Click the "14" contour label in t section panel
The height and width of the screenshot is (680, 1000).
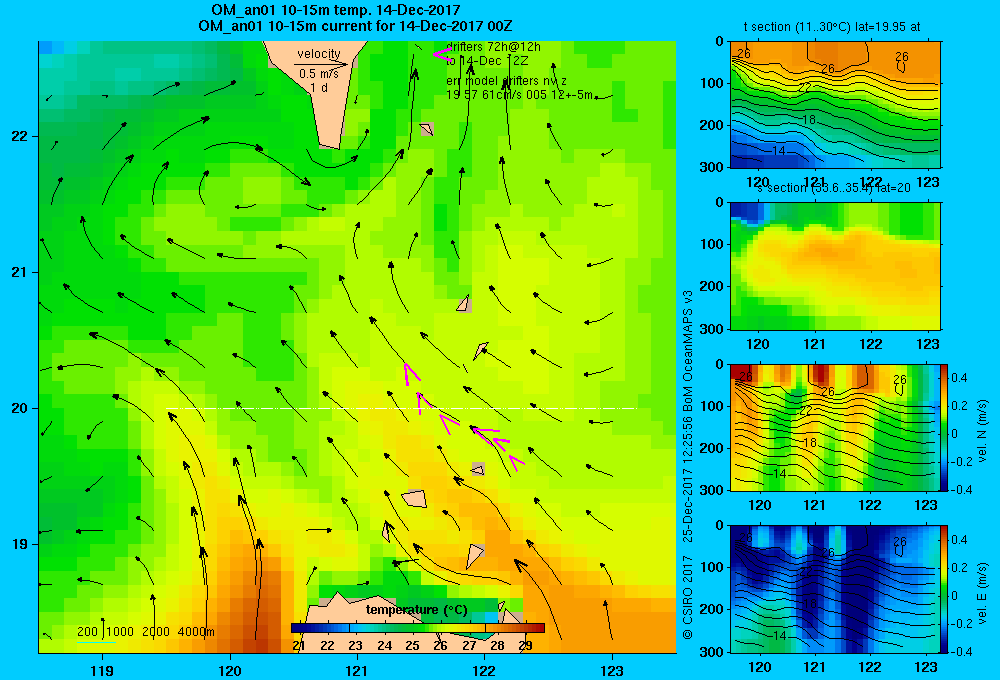click(779, 151)
